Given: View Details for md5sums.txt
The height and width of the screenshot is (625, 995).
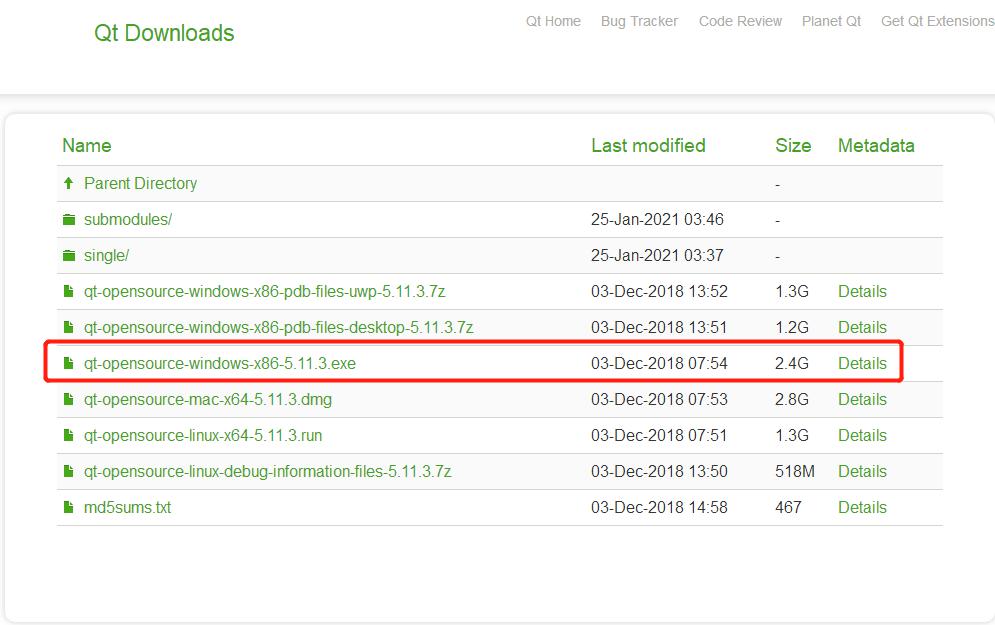Looking at the screenshot, I should click(x=862, y=508).
